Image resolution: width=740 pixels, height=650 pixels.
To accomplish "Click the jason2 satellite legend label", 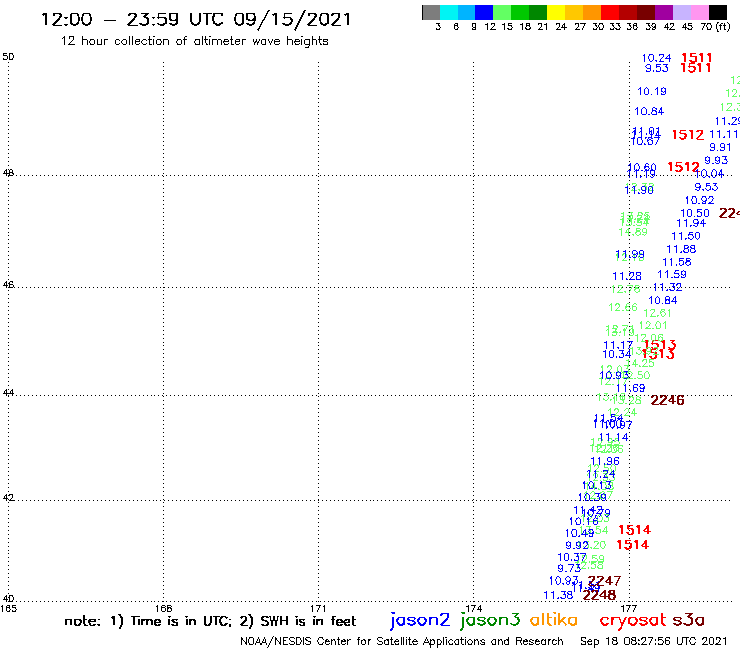I will pos(420,620).
